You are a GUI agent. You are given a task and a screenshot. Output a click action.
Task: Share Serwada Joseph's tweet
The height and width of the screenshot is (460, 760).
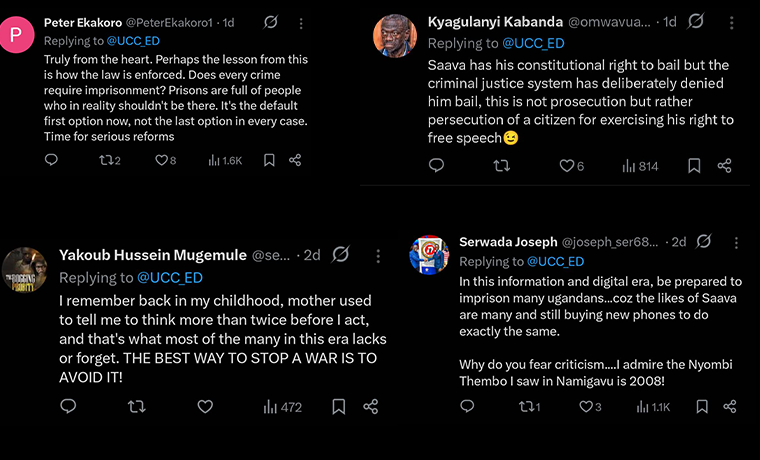pyautogui.click(x=730, y=407)
